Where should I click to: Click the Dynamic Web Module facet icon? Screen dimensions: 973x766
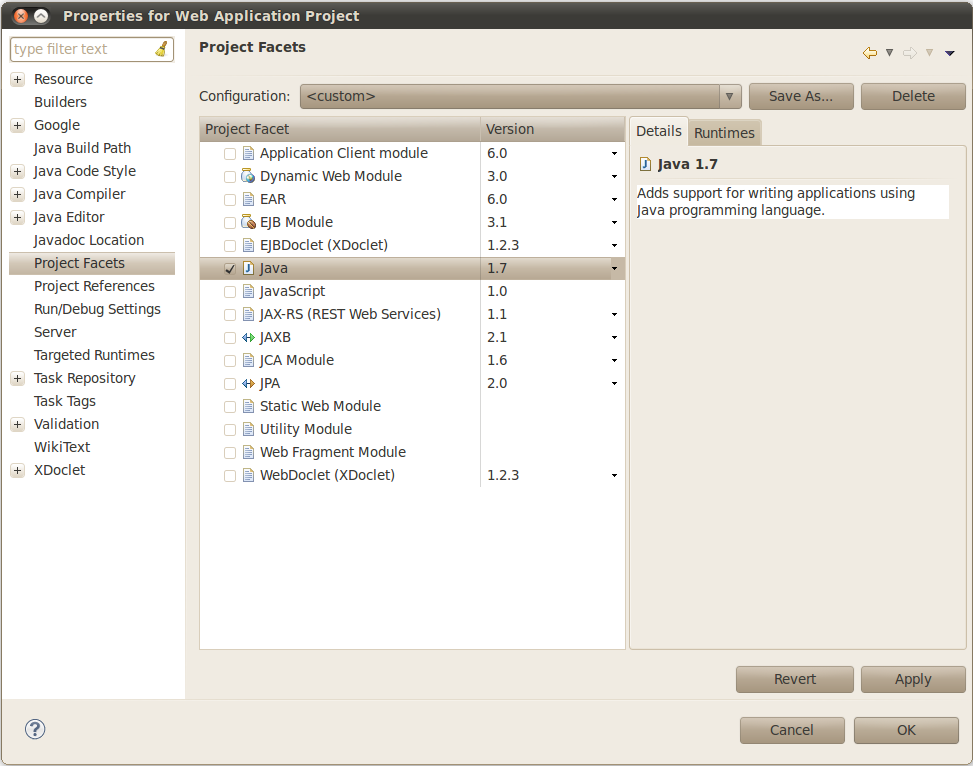pyautogui.click(x=248, y=176)
